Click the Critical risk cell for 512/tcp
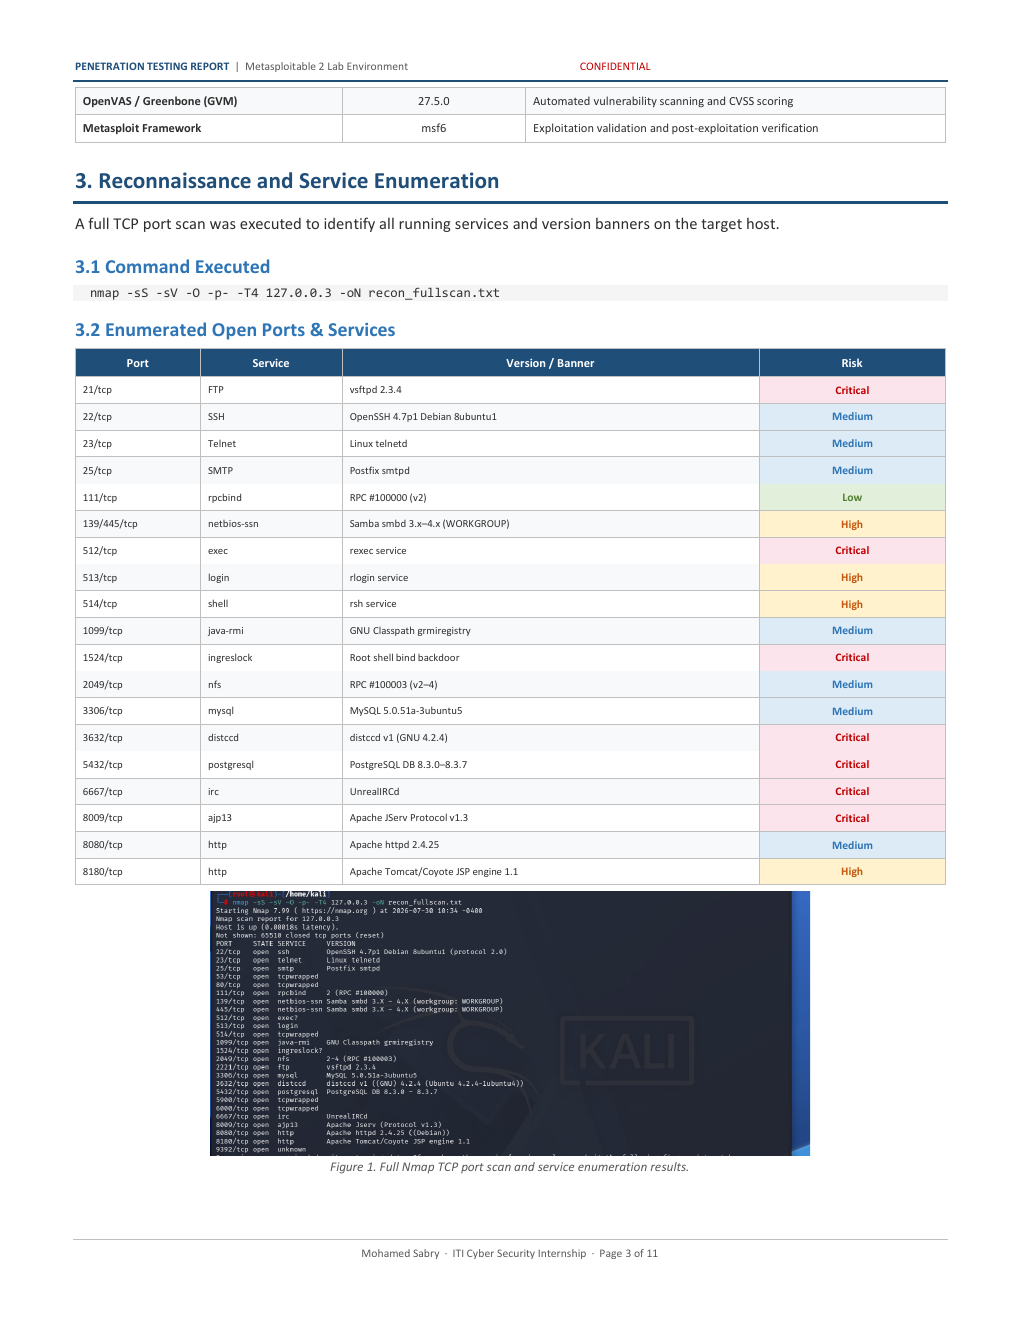This screenshot has width=1020, height=1320. point(852,551)
